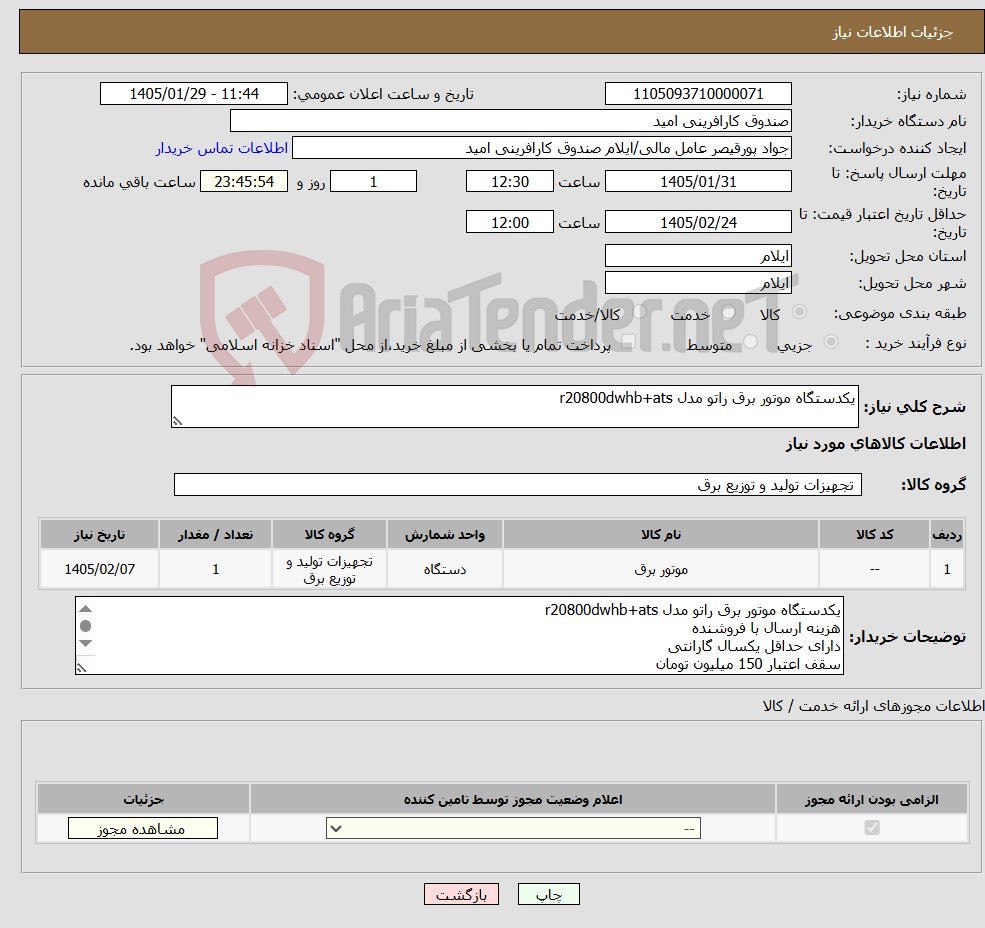Click the الزامی بودن ارائه مجوز header
Viewport: 985px width, 928px height.
(872, 799)
